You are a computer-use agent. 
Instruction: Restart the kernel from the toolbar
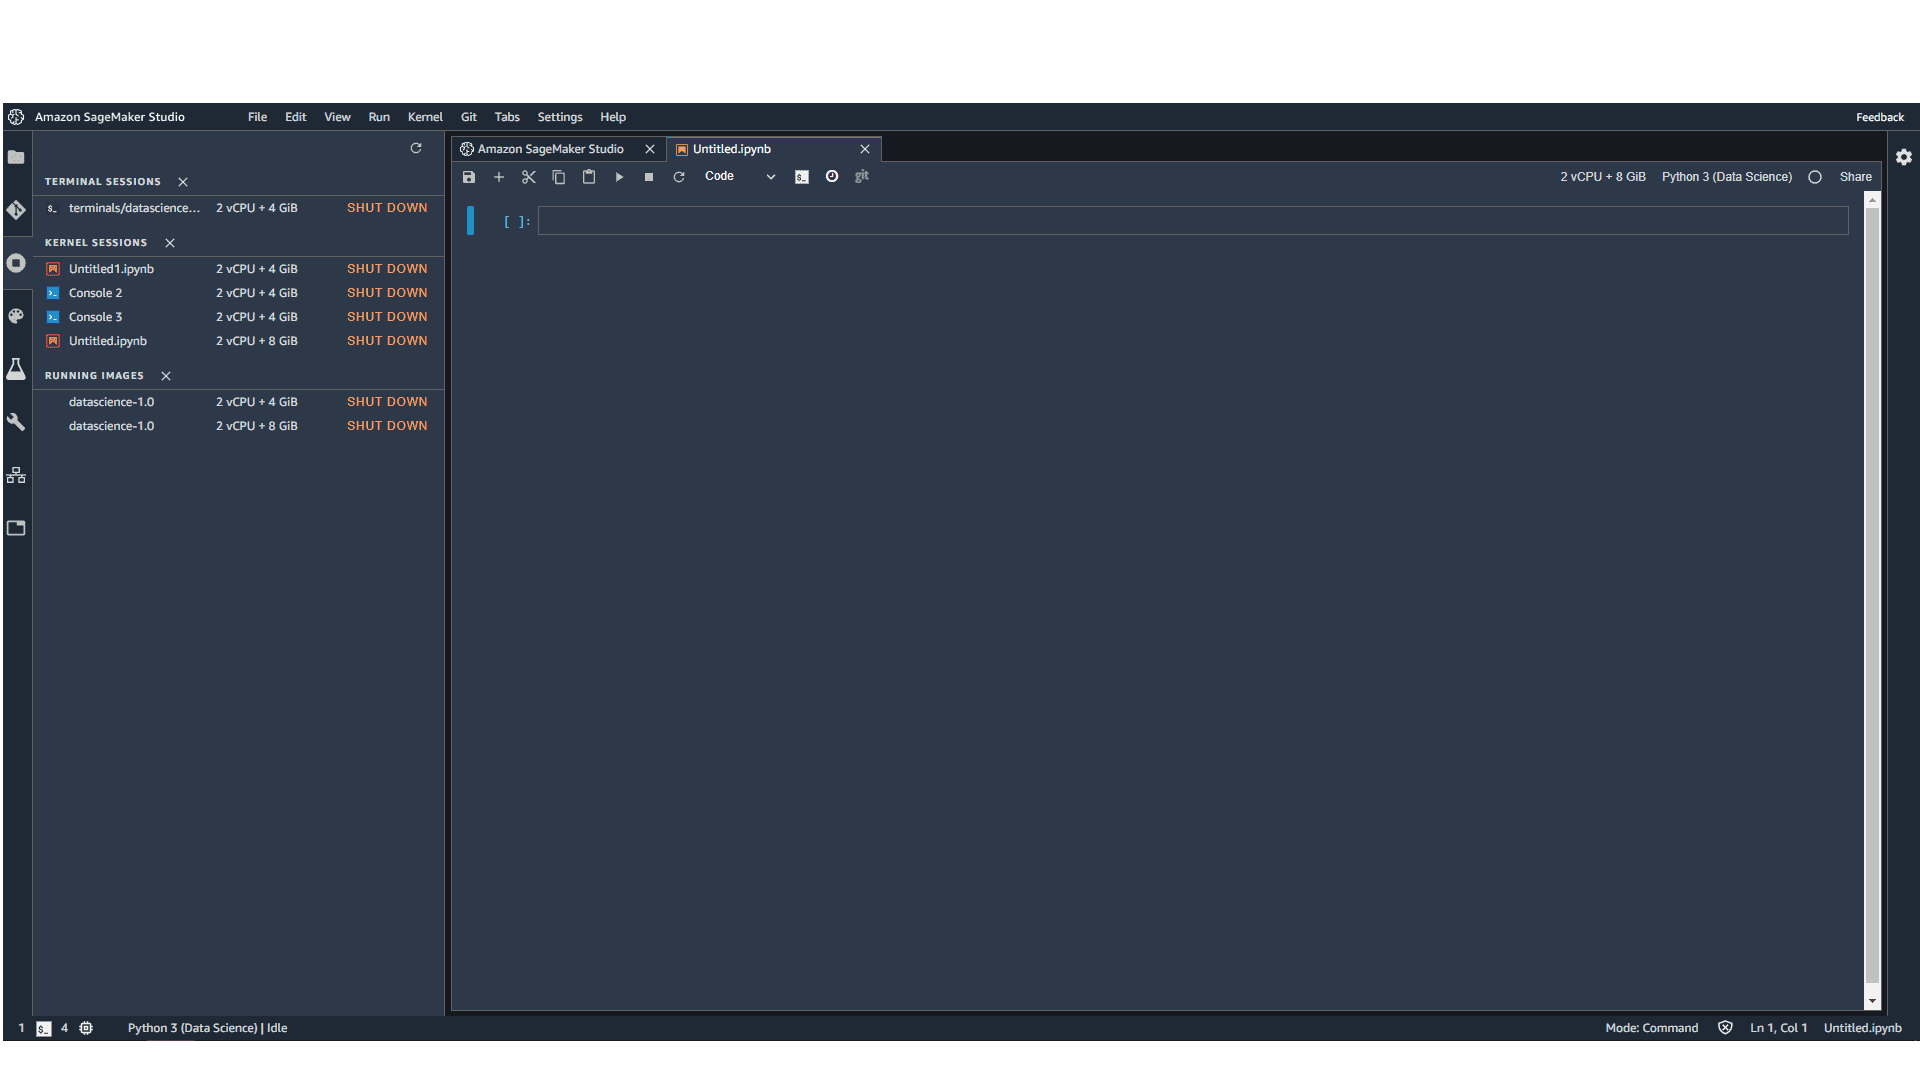[679, 177]
